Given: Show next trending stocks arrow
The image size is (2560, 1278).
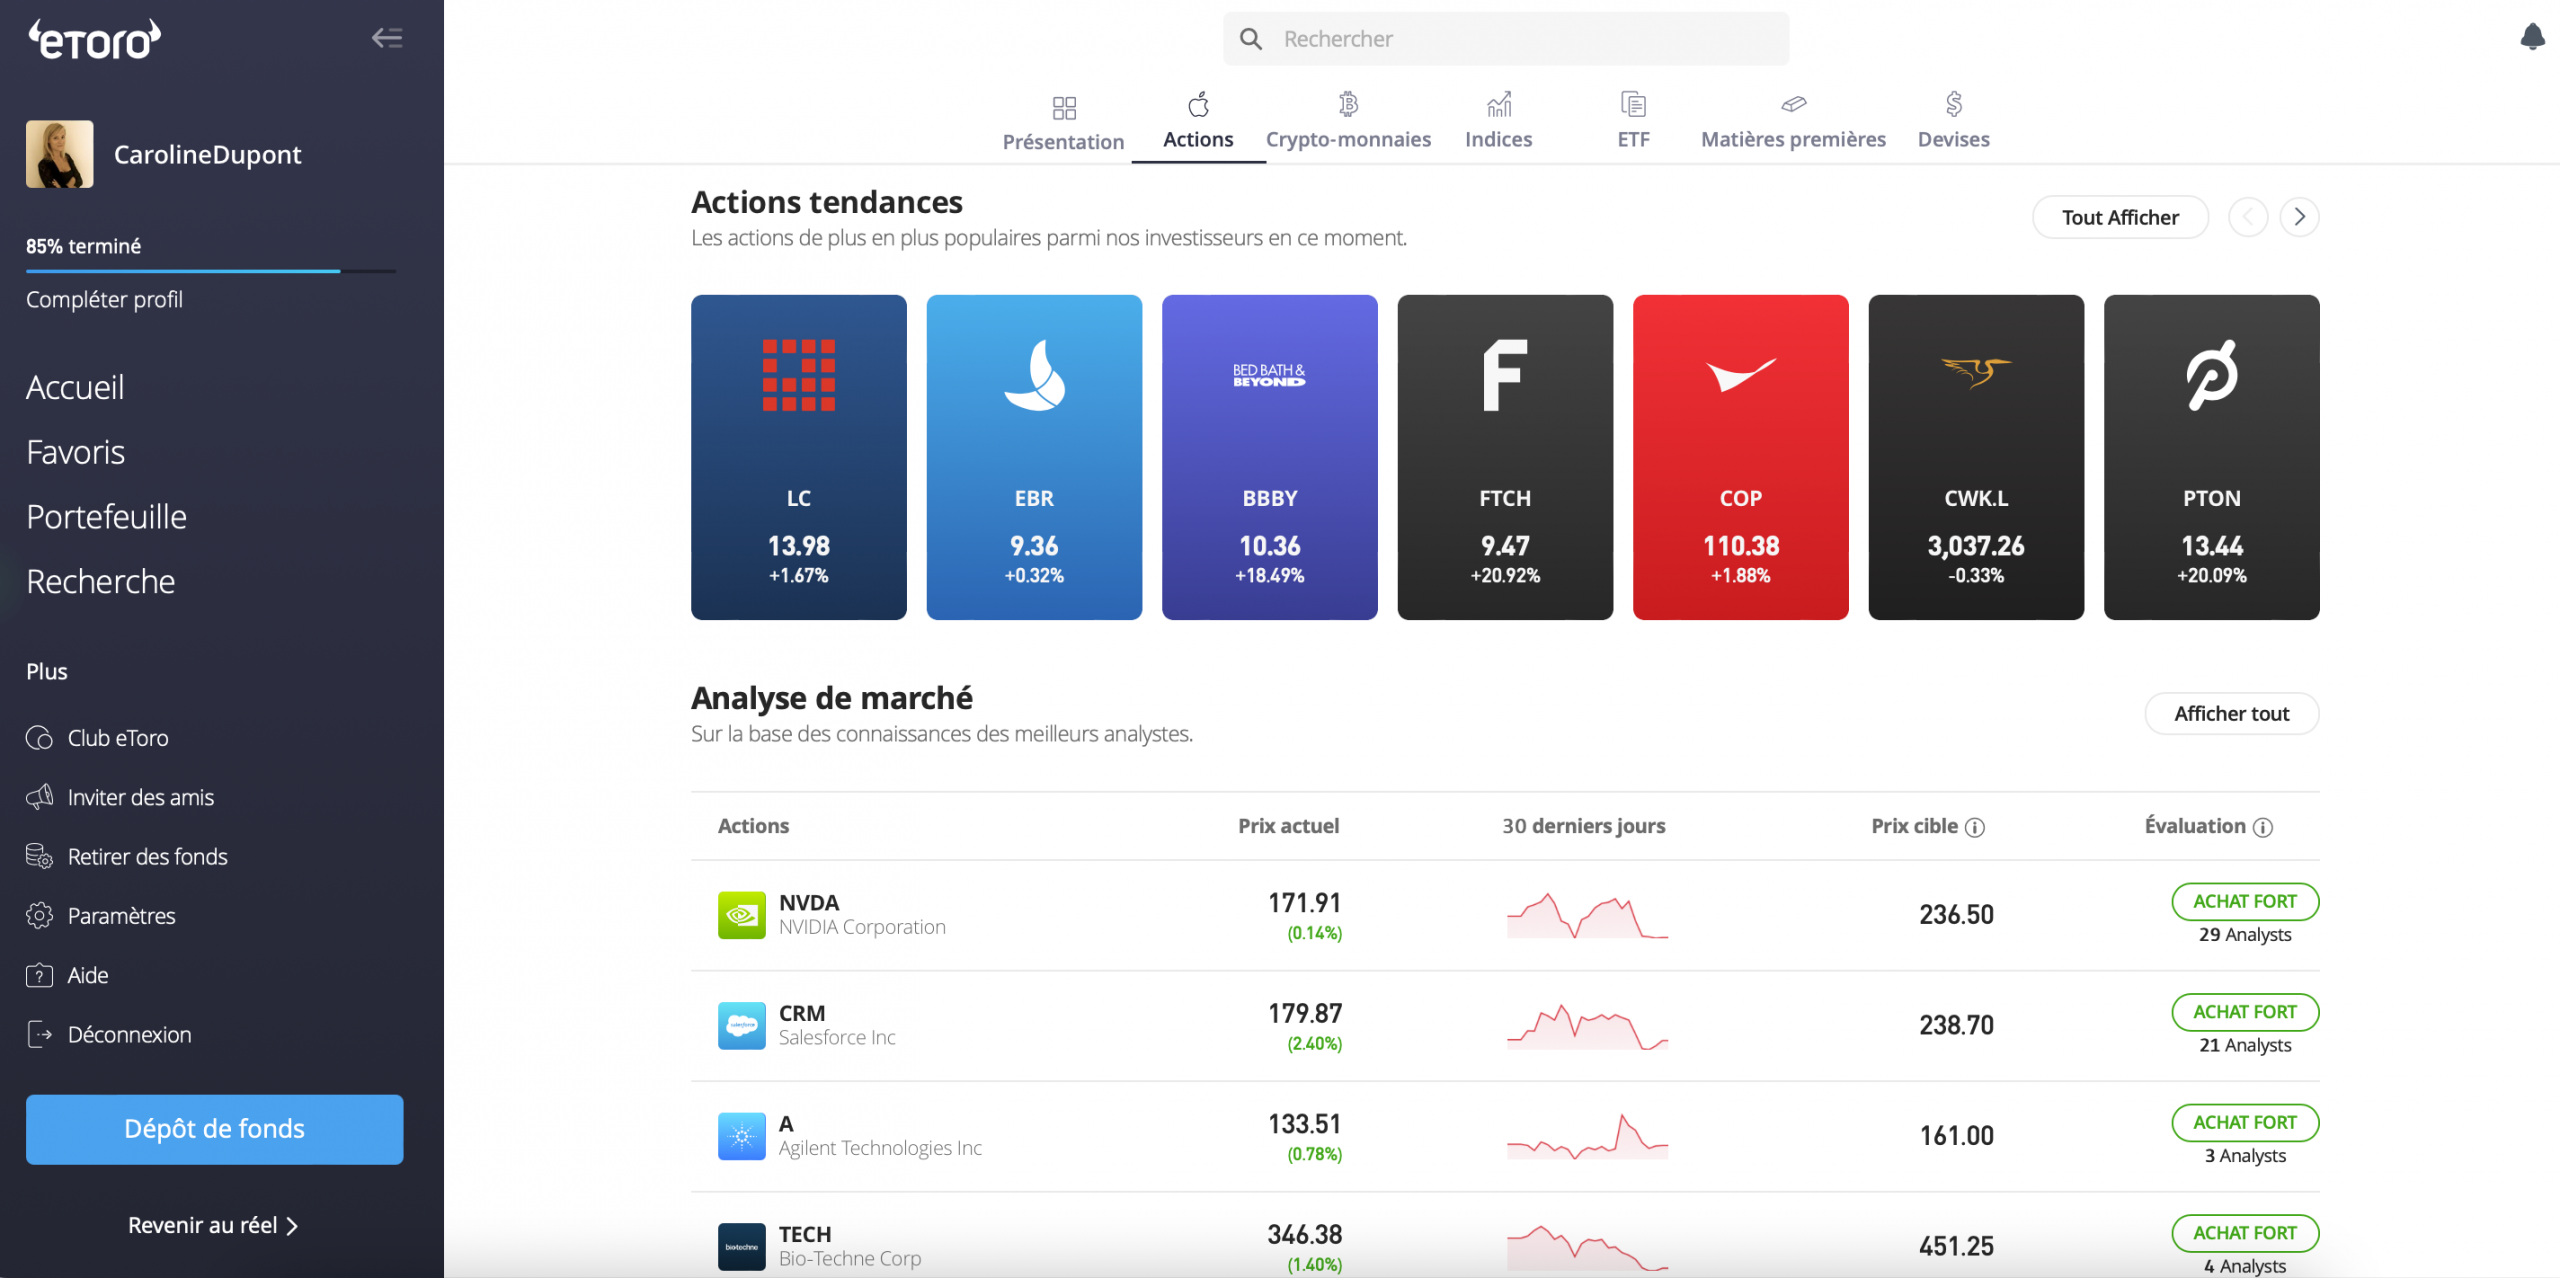Looking at the screenshot, I should (2299, 217).
